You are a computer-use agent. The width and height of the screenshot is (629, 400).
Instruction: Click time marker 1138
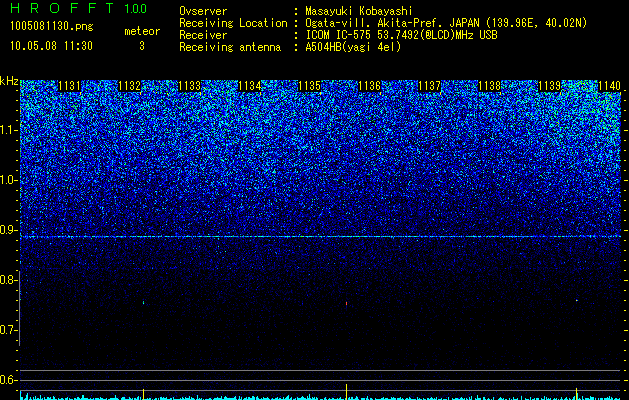[x=490, y=86]
